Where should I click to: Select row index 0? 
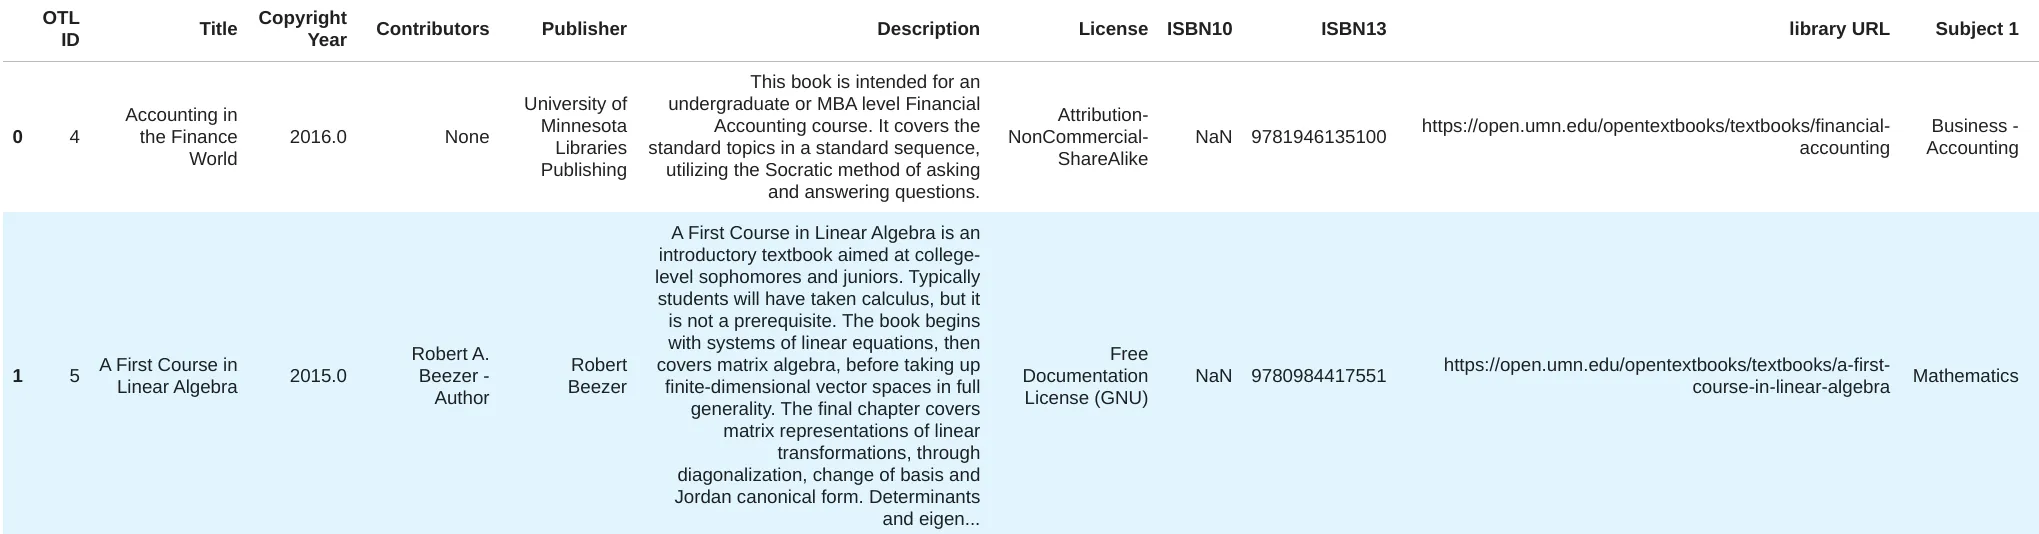pyautogui.click(x=17, y=137)
